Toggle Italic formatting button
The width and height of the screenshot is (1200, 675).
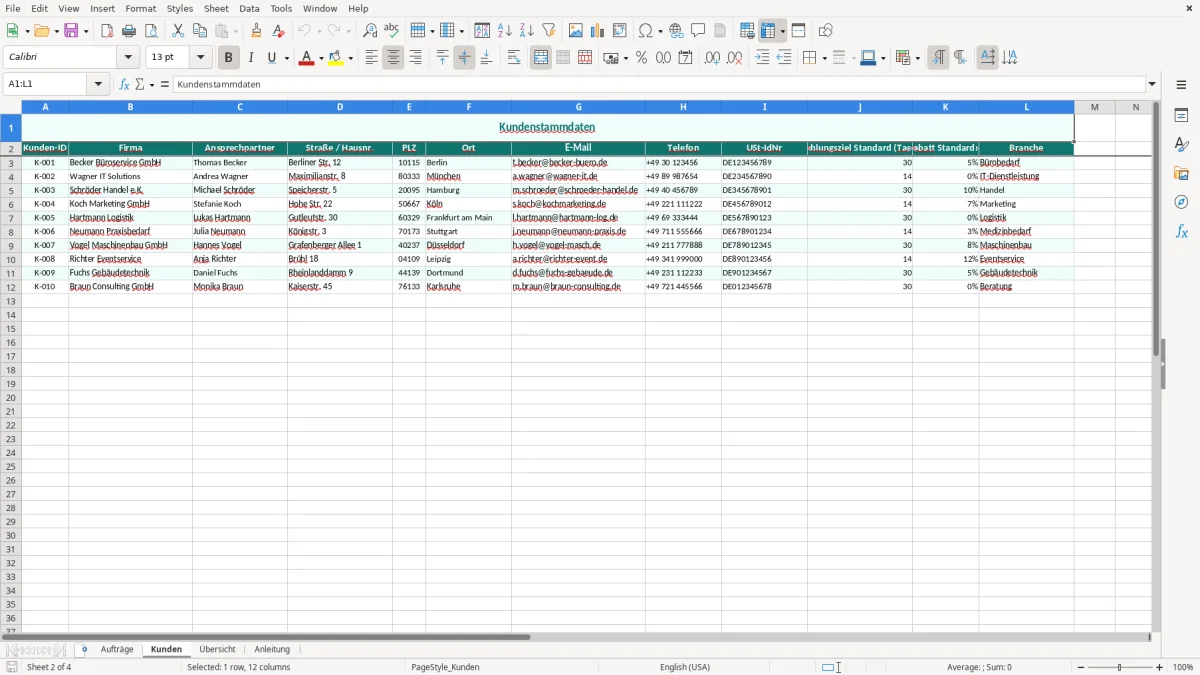point(250,58)
